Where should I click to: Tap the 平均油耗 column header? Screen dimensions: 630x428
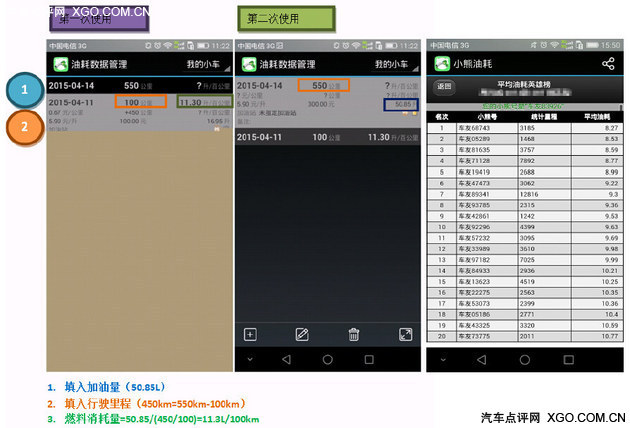click(597, 117)
